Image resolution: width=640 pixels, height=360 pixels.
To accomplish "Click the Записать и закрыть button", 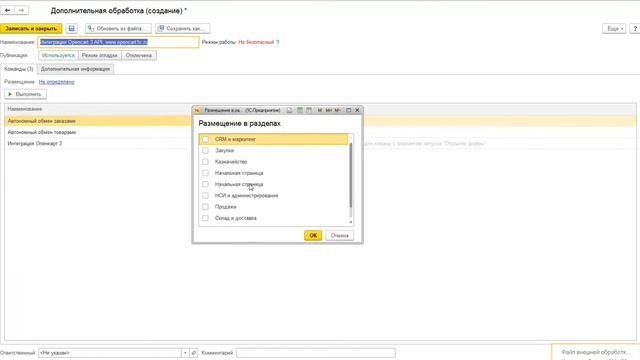I will point(31,29).
